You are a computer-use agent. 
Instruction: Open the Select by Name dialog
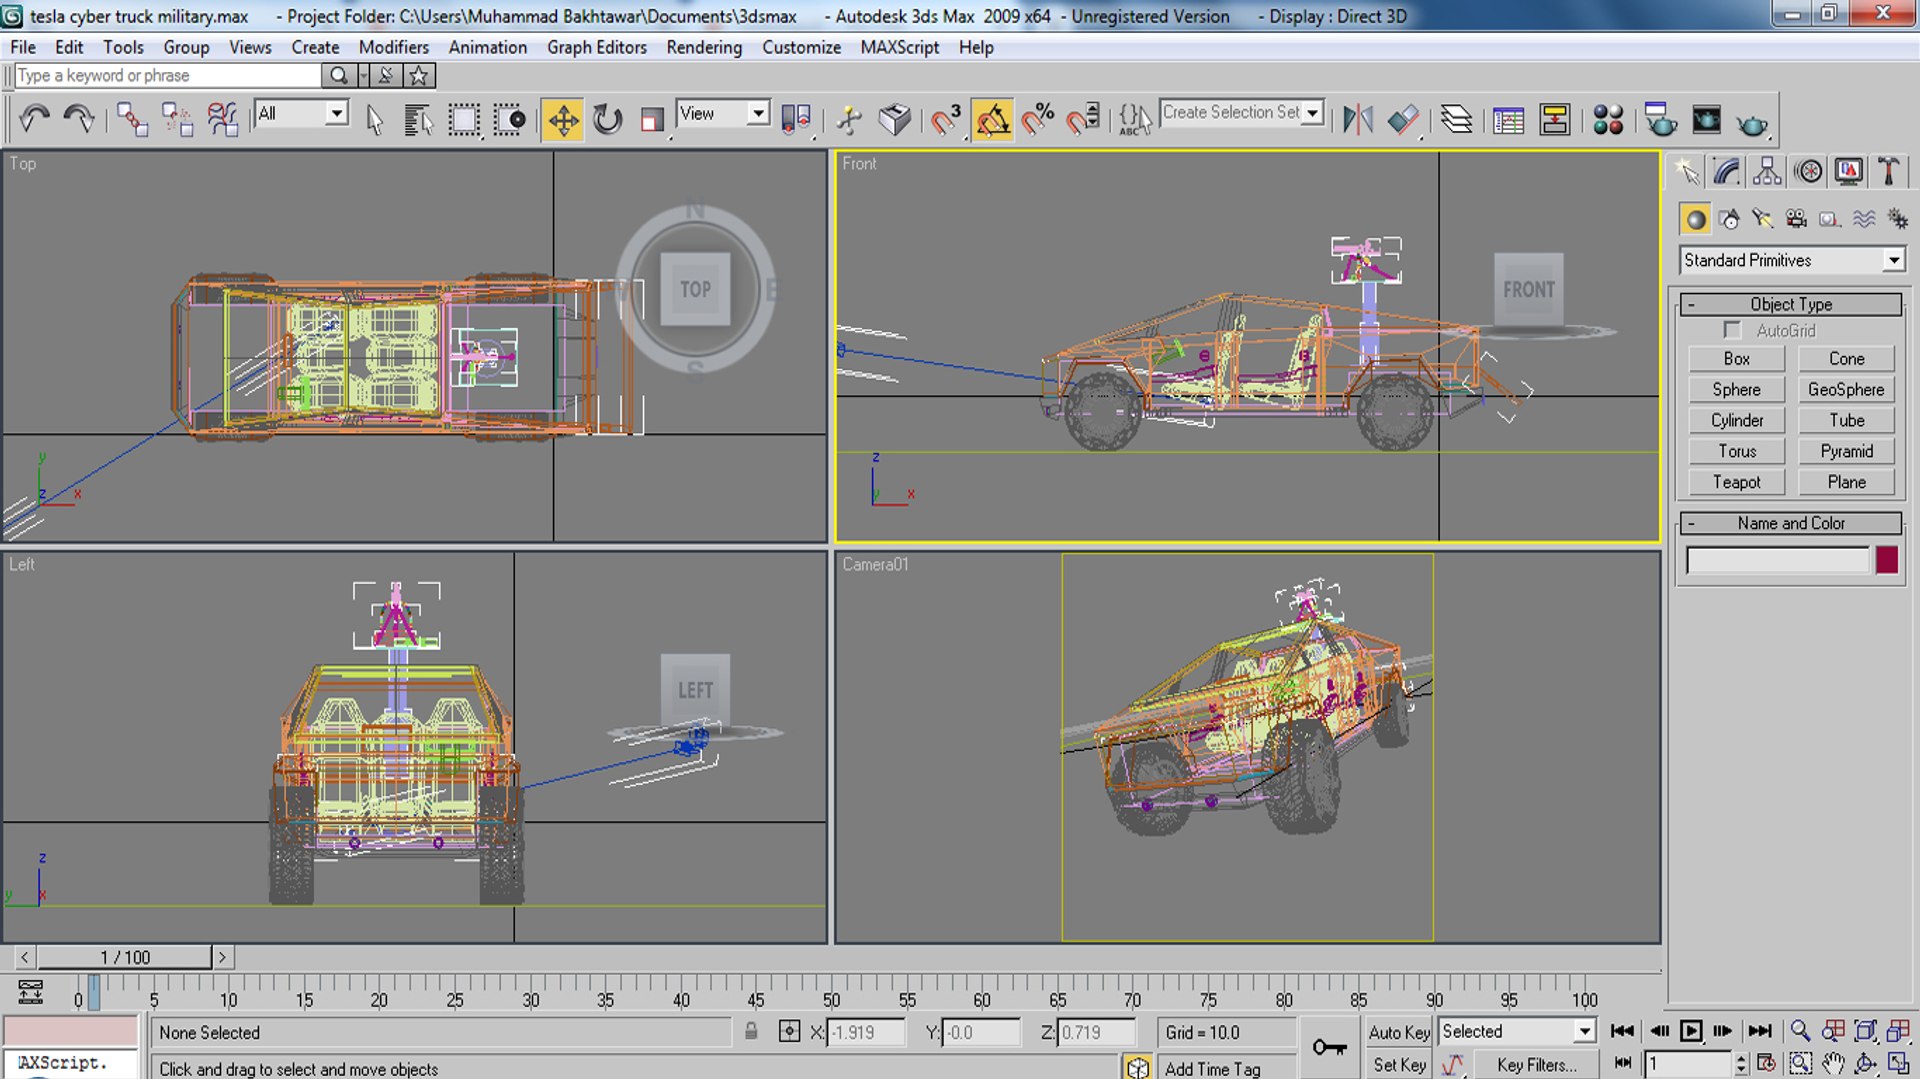pos(419,119)
